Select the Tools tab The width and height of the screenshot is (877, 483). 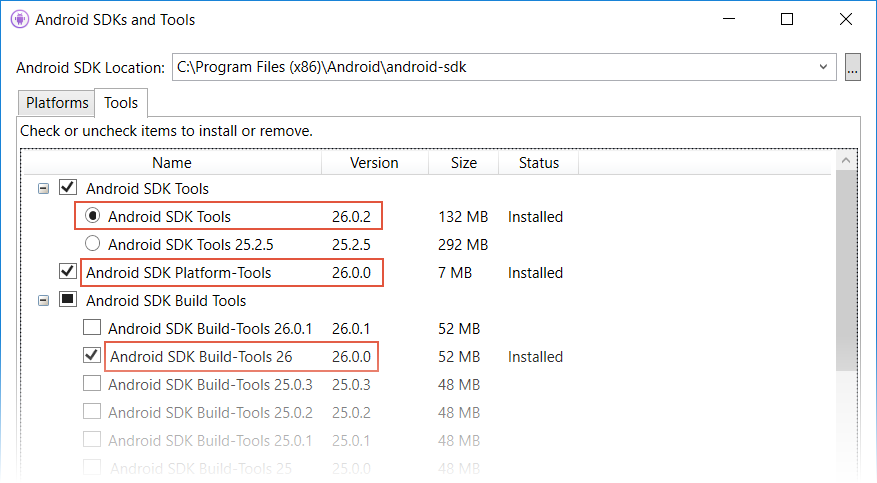(121, 103)
